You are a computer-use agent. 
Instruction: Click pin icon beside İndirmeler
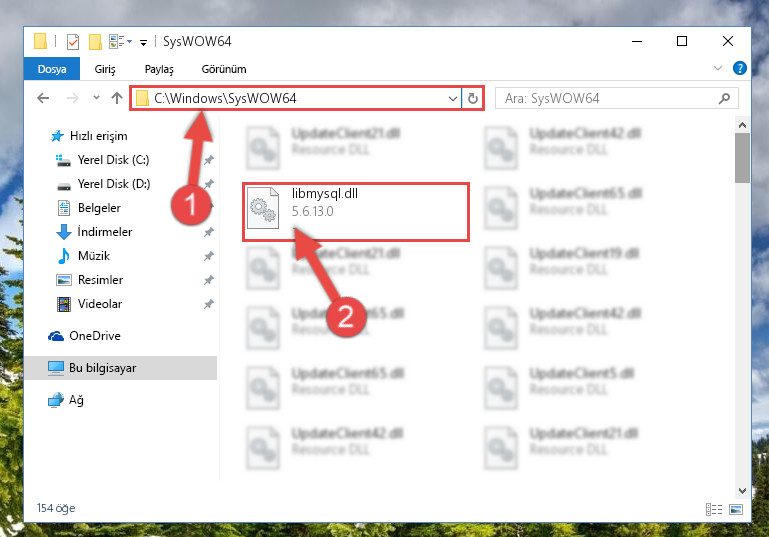208,232
